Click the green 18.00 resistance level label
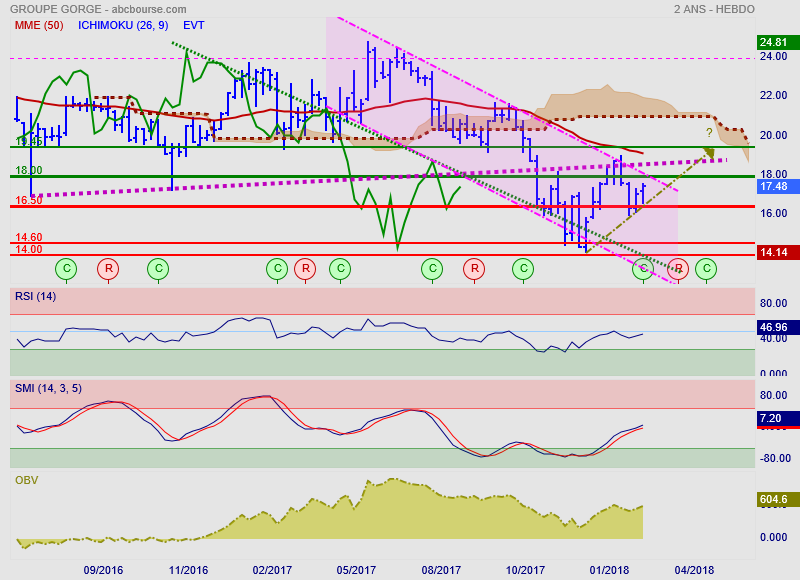The image size is (800, 580). [29, 170]
